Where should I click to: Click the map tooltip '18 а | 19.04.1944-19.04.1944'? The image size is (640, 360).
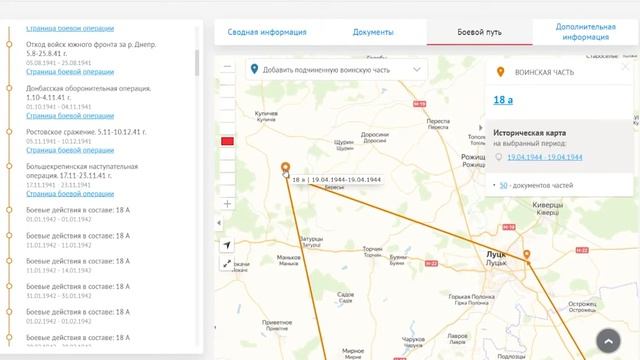coord(336,180)
